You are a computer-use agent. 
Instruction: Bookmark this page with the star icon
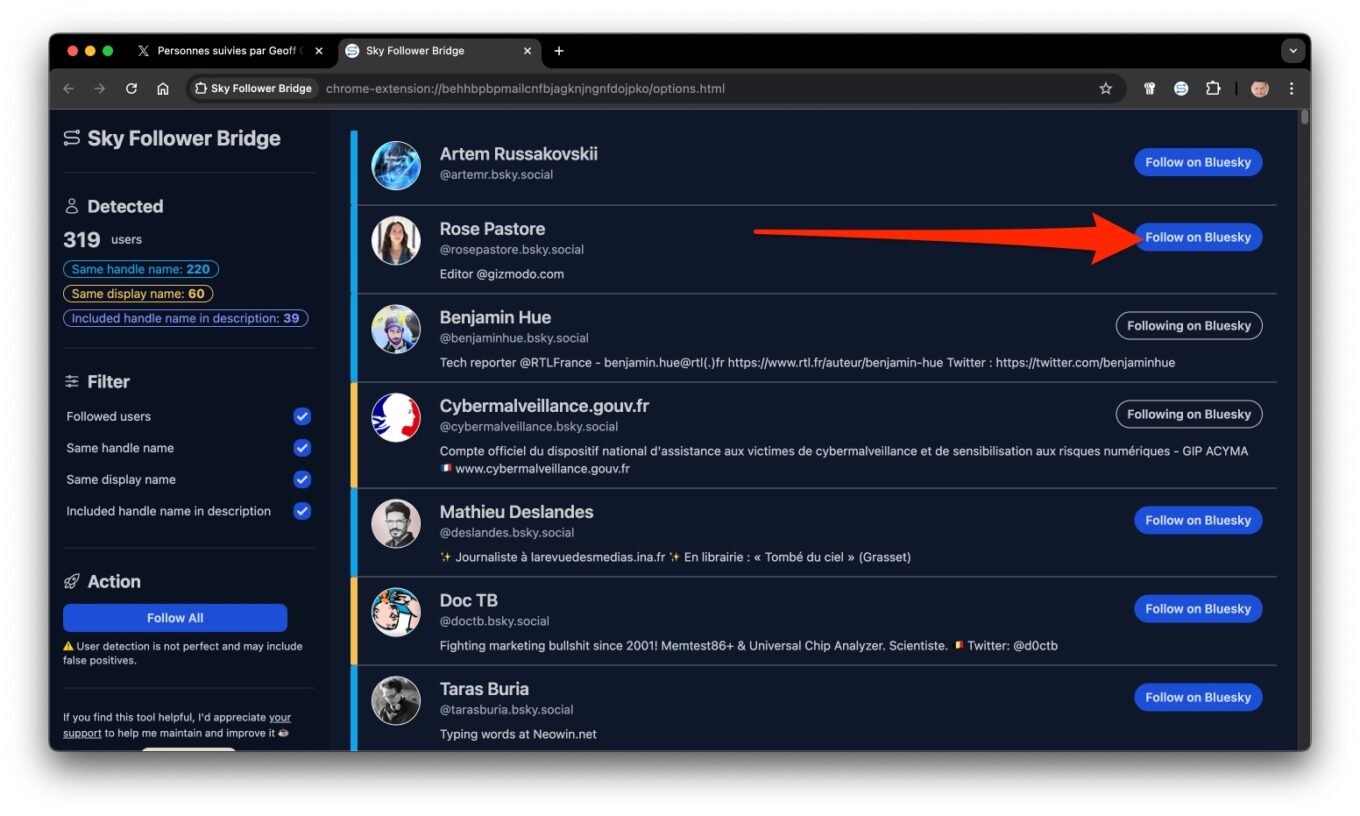click(x=1106, y=88)
